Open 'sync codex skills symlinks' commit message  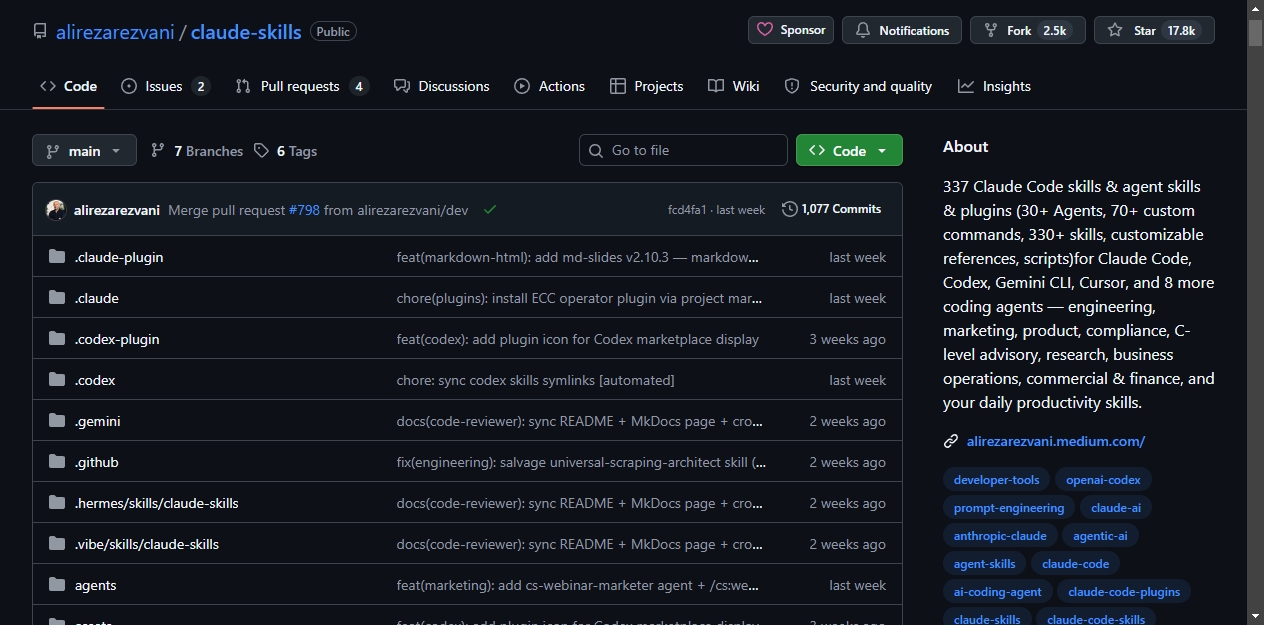pos(536,380)
